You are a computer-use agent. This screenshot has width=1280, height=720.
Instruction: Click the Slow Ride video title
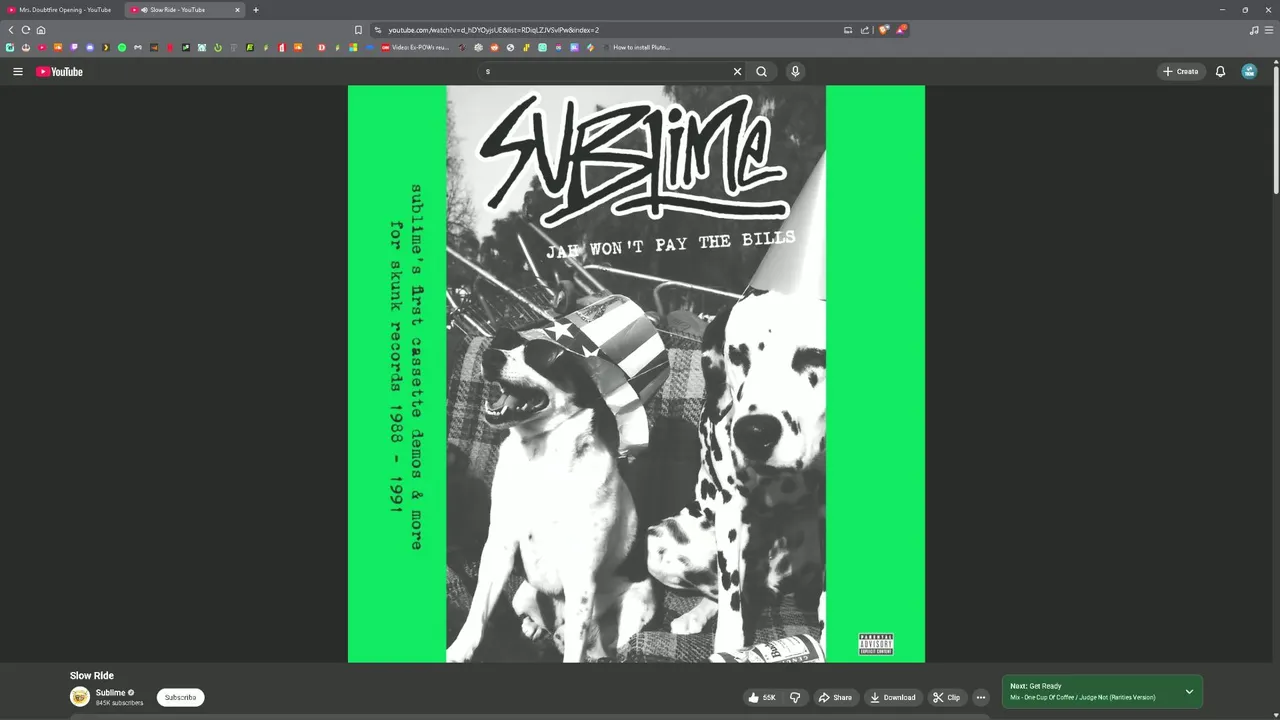pos(92,675)
